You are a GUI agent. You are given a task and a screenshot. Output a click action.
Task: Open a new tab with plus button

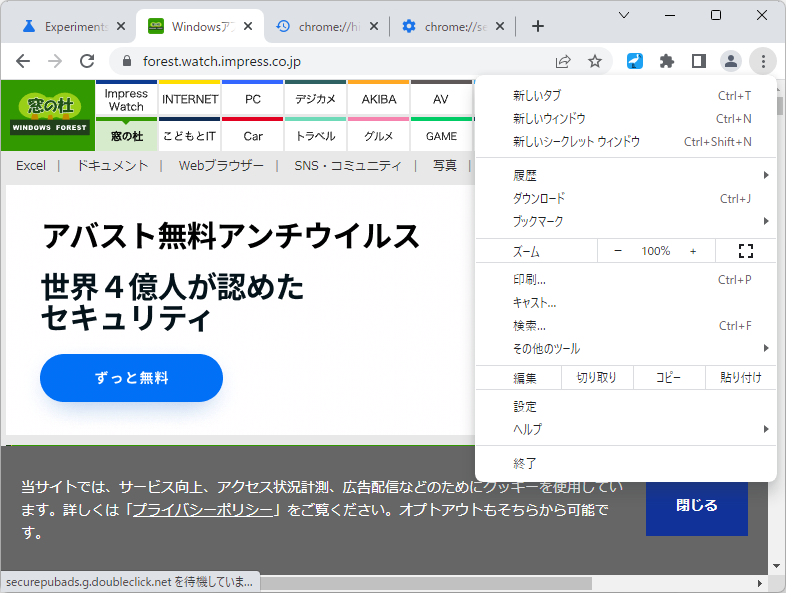pyautogui.click(x=537, y=26)
